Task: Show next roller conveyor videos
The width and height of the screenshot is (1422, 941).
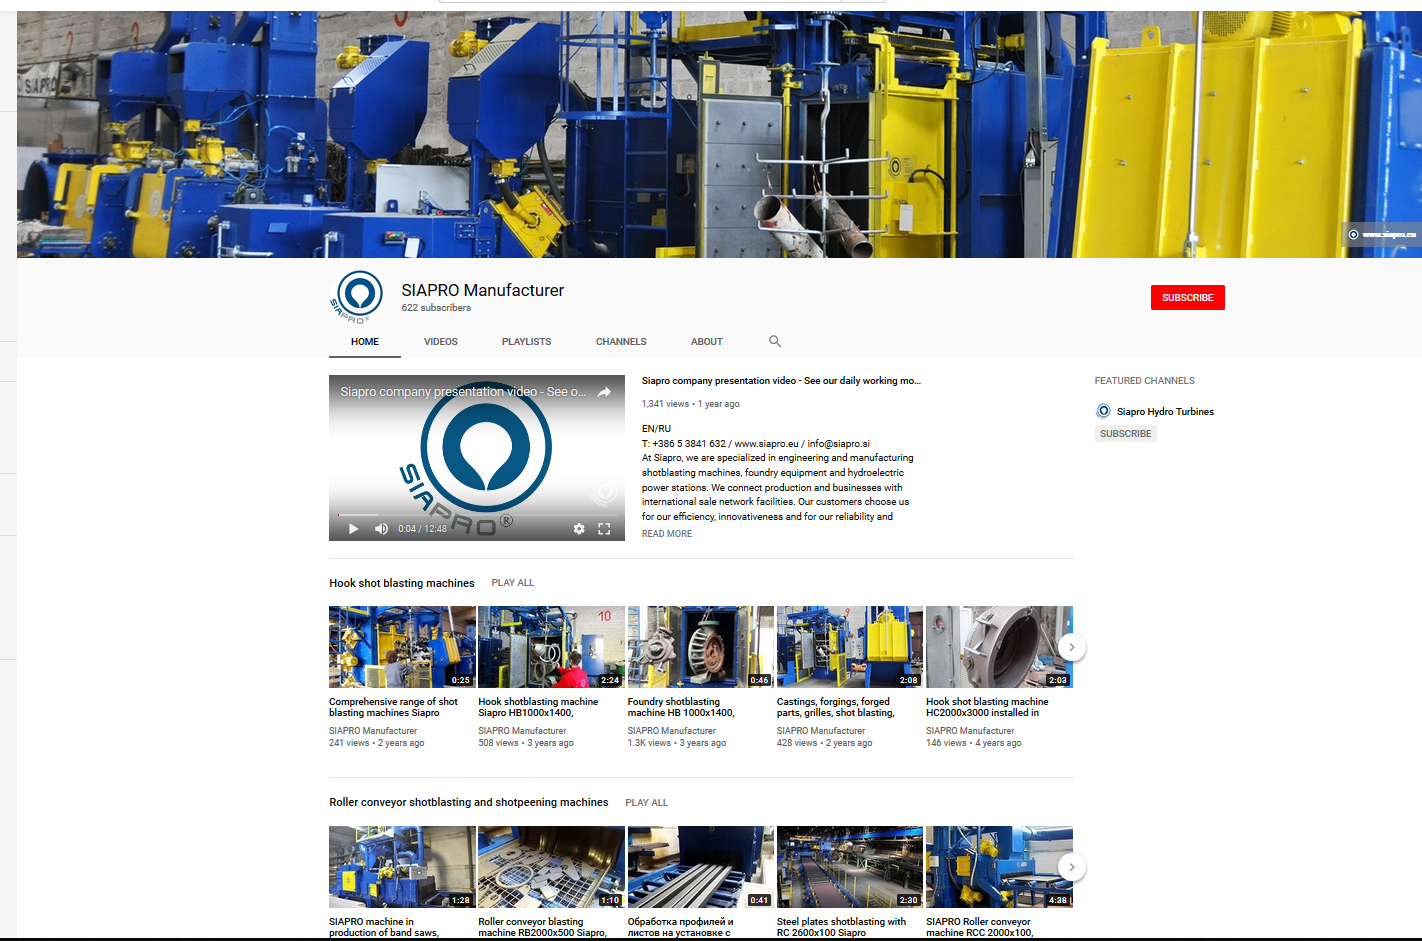Action: 1071,867
